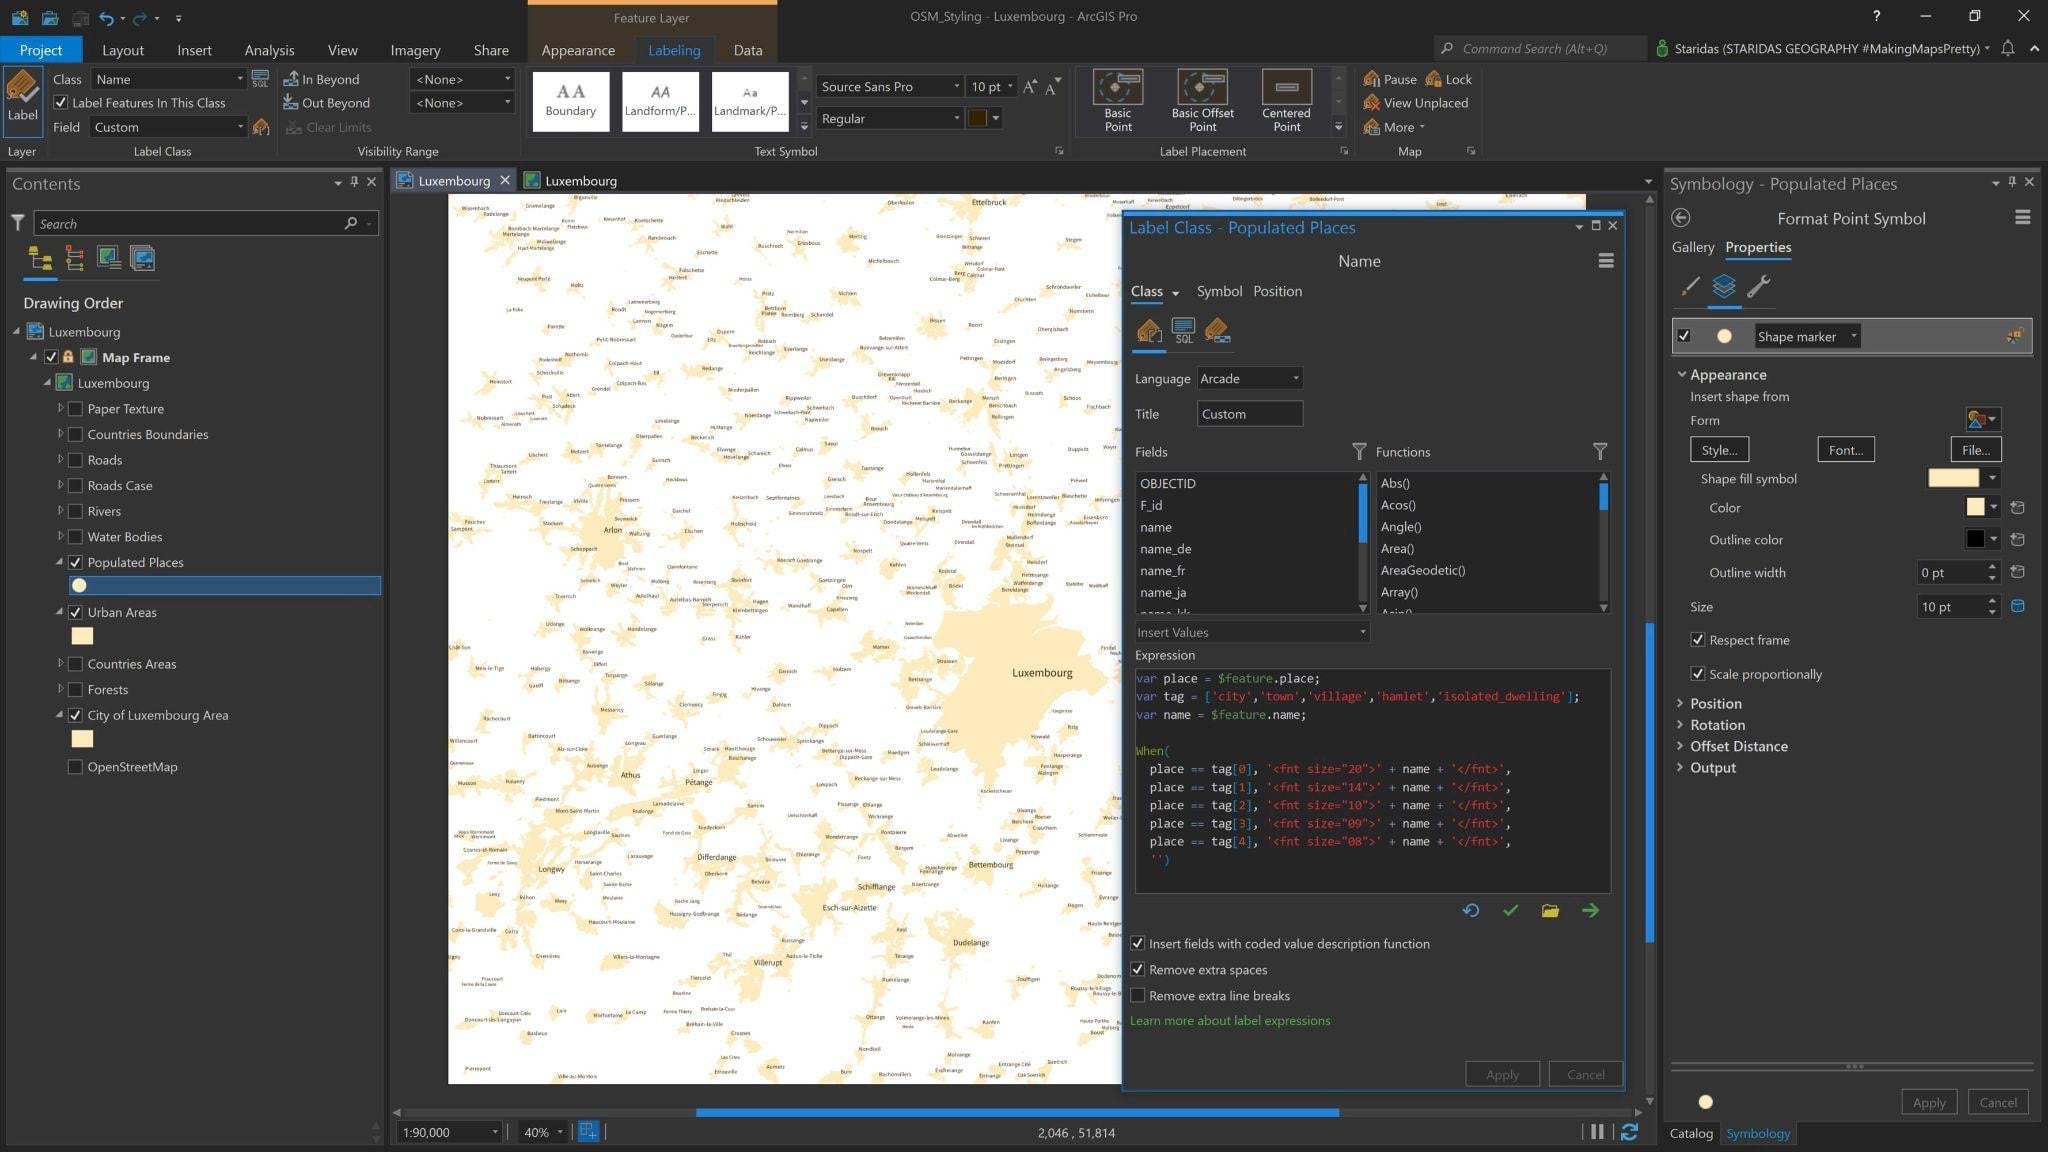This screenshot has height=1152, width=2048.
Task: Click the verify expression green checkmark
Action: point(1510,911)
